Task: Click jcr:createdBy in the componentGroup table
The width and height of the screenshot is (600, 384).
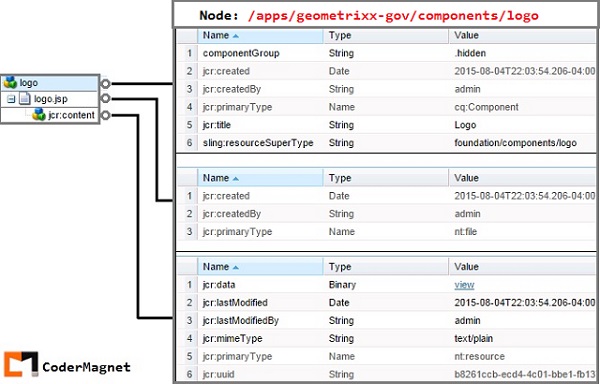Action: (232, 89)
